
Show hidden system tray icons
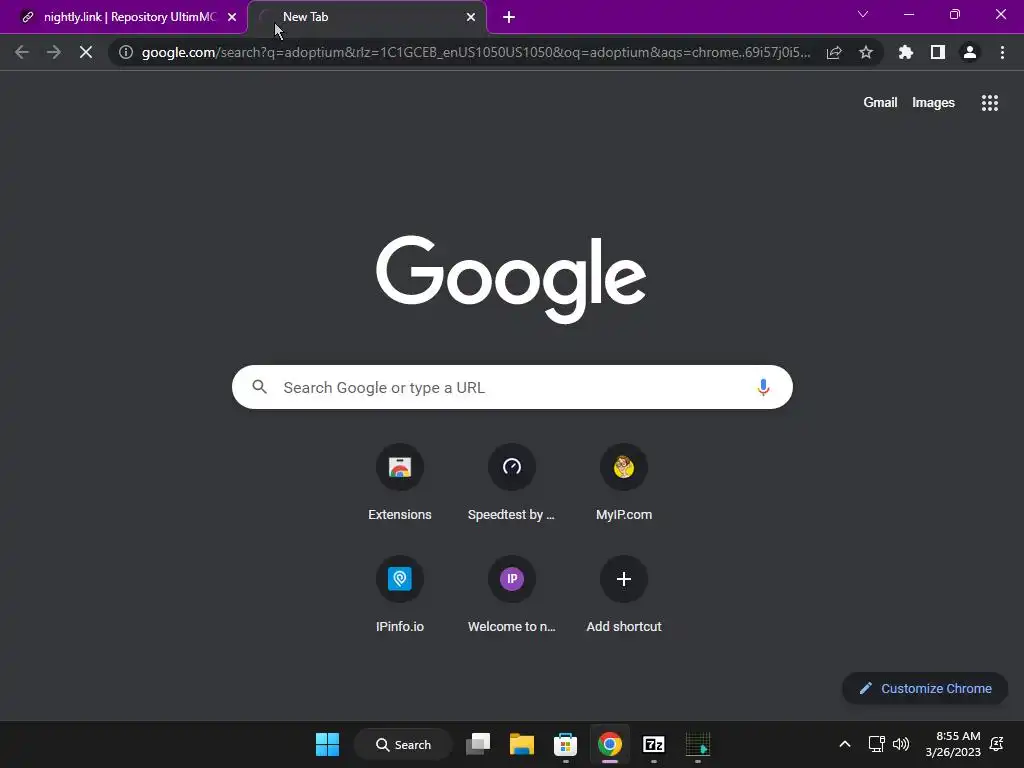pos(844,744)
